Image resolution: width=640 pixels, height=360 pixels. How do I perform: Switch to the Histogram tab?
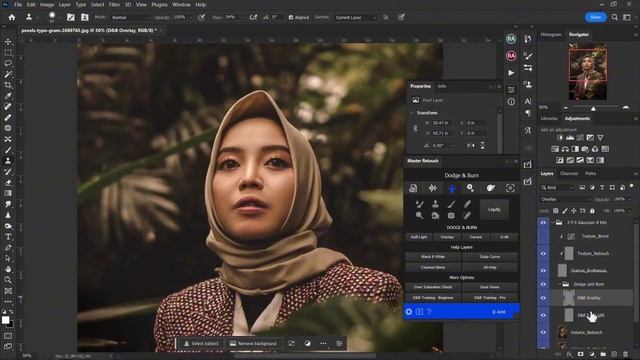click(551, 35)
